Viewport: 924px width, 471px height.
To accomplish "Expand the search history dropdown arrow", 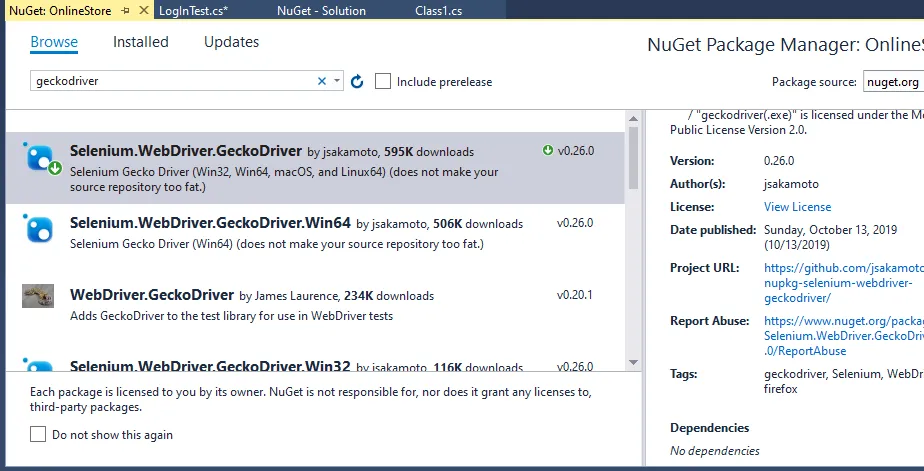I will click(336, 81).
